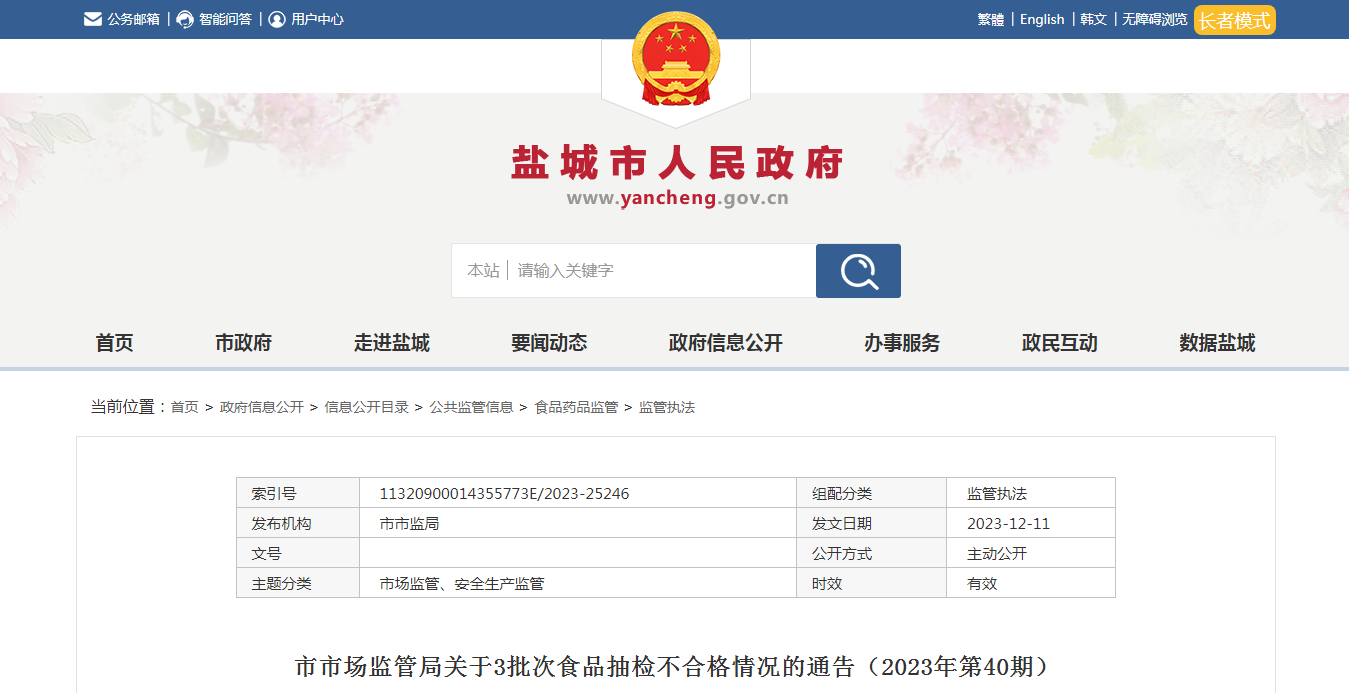Screen dimensions: 1349x693
Task: Type in the 请输入关键字 search field
Action: (660, 271)
